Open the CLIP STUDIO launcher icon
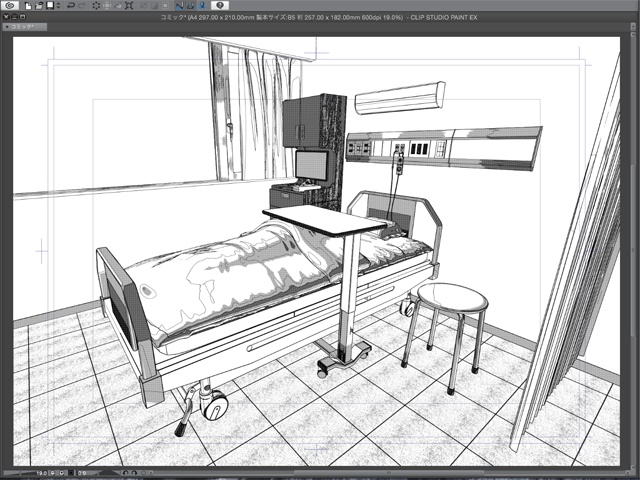640x480 pixels. pyautogui.click(x=10, y=5)
